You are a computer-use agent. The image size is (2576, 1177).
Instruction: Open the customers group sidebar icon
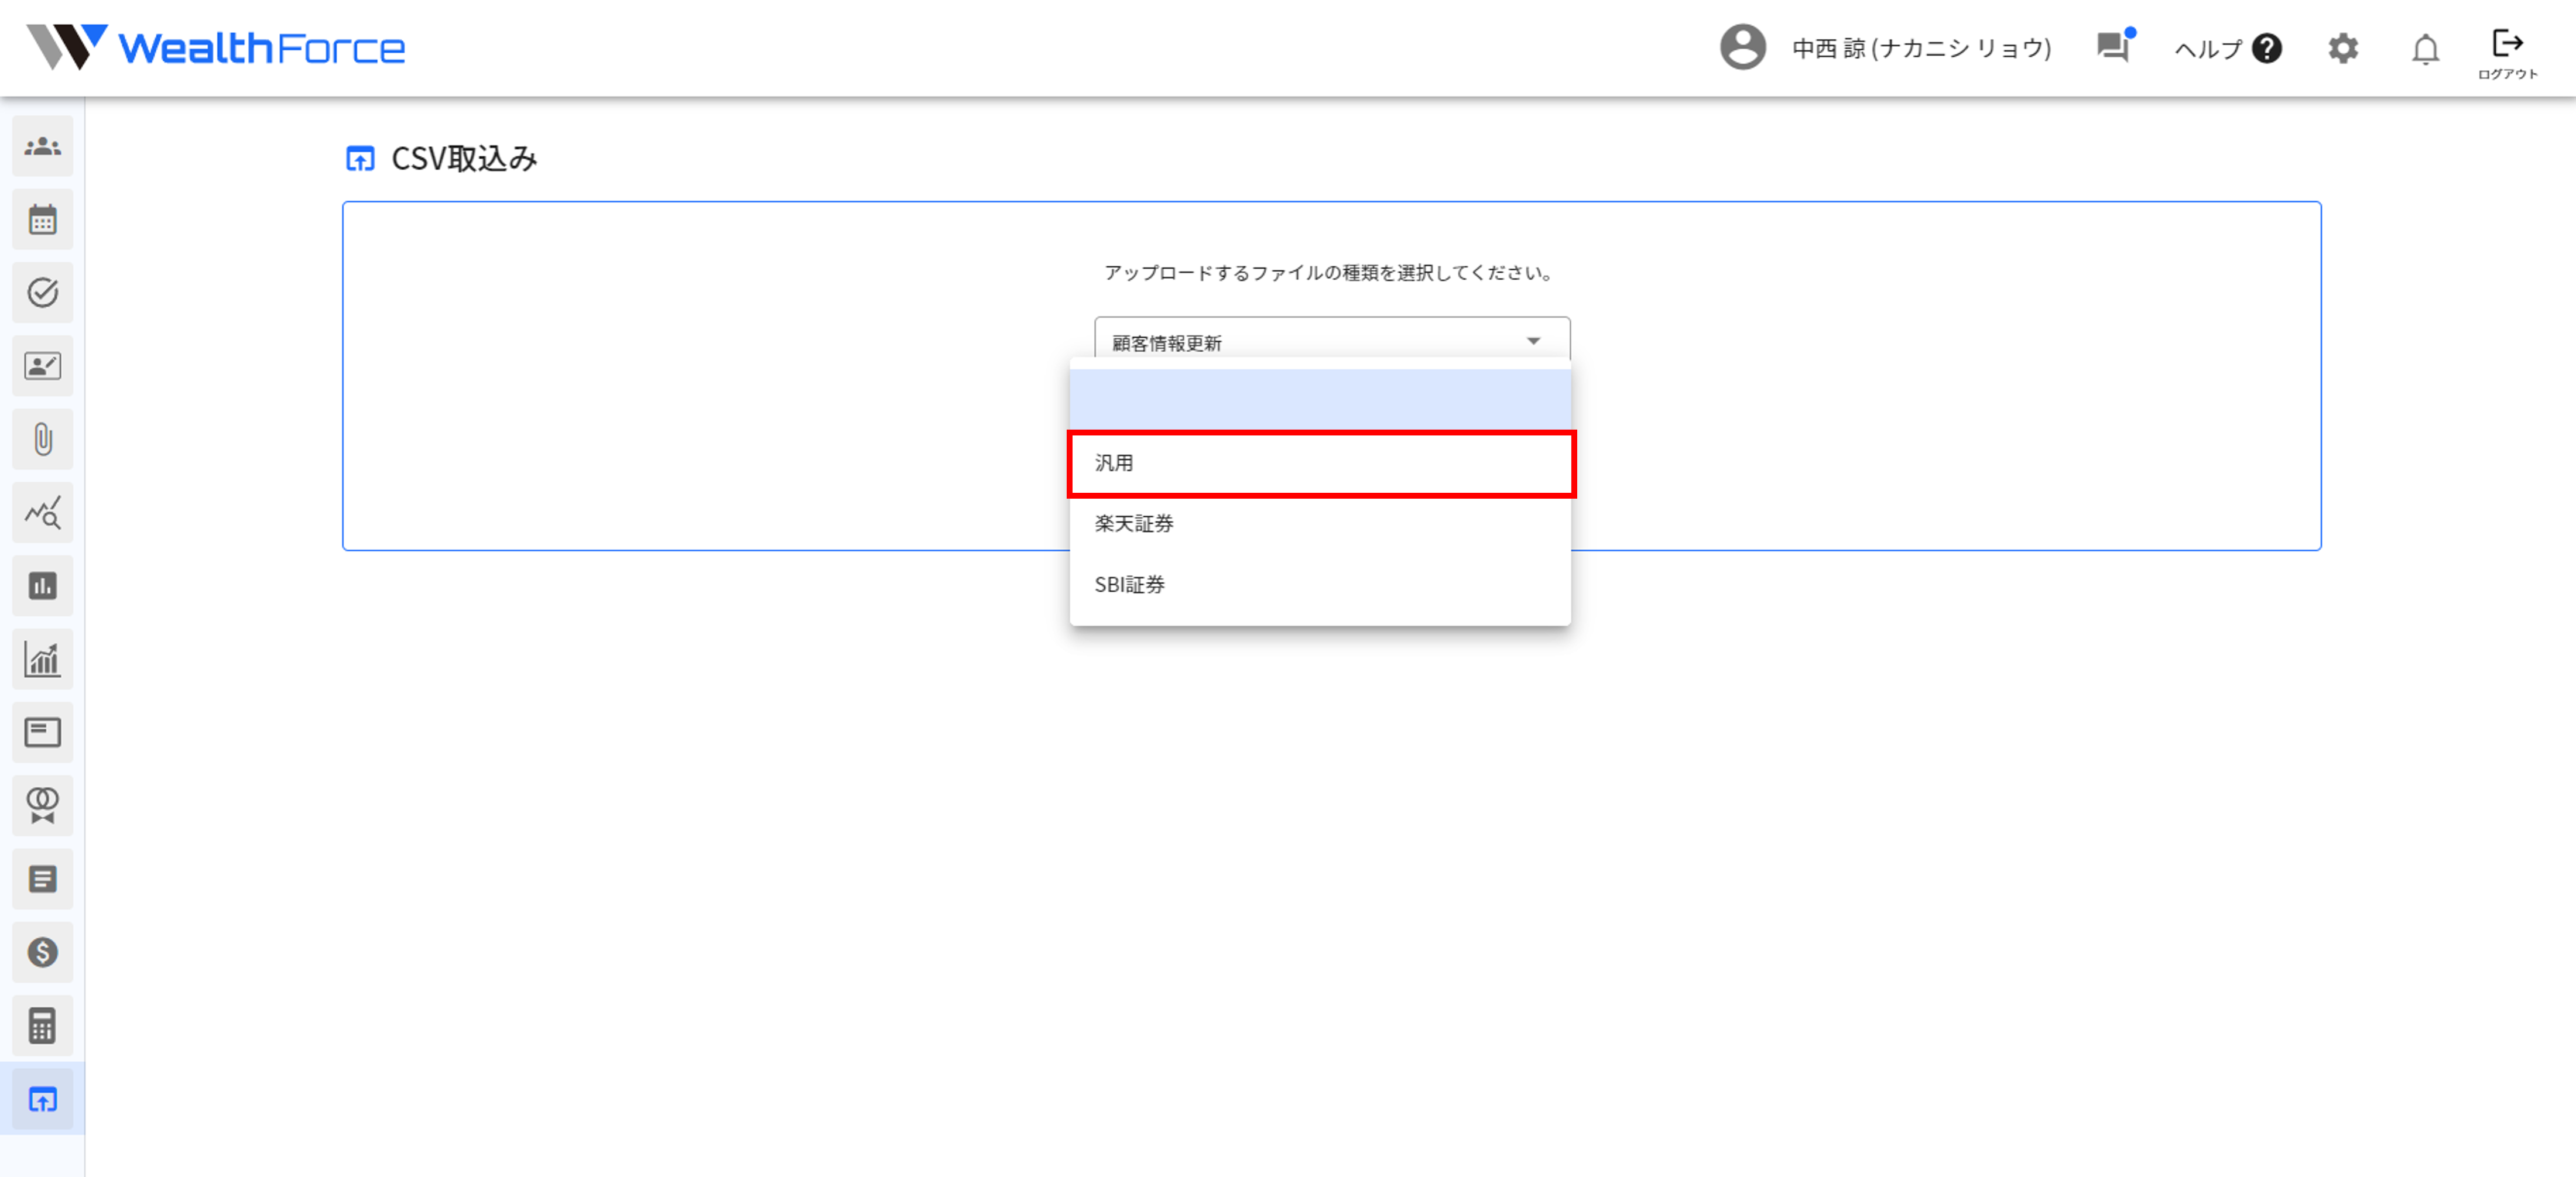(42, 147)
